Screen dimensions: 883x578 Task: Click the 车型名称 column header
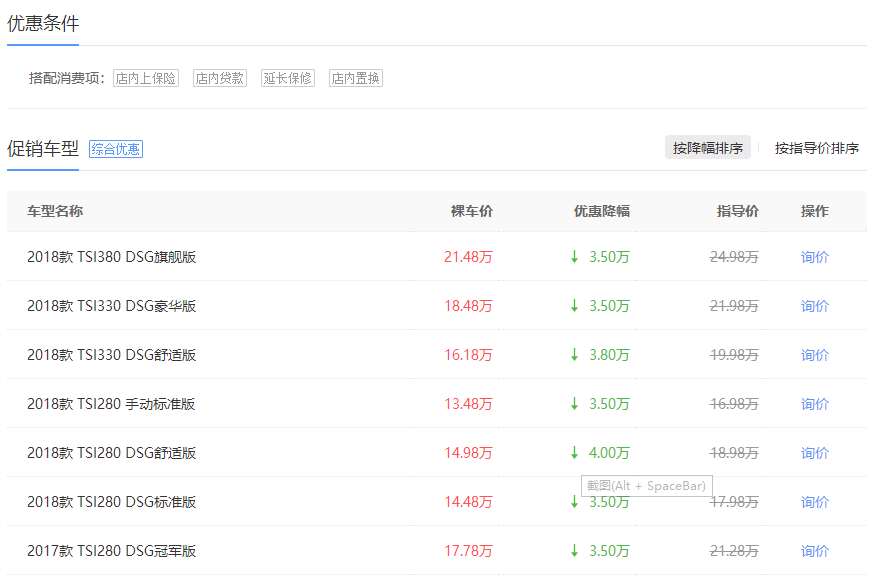(x=55, y=211)
